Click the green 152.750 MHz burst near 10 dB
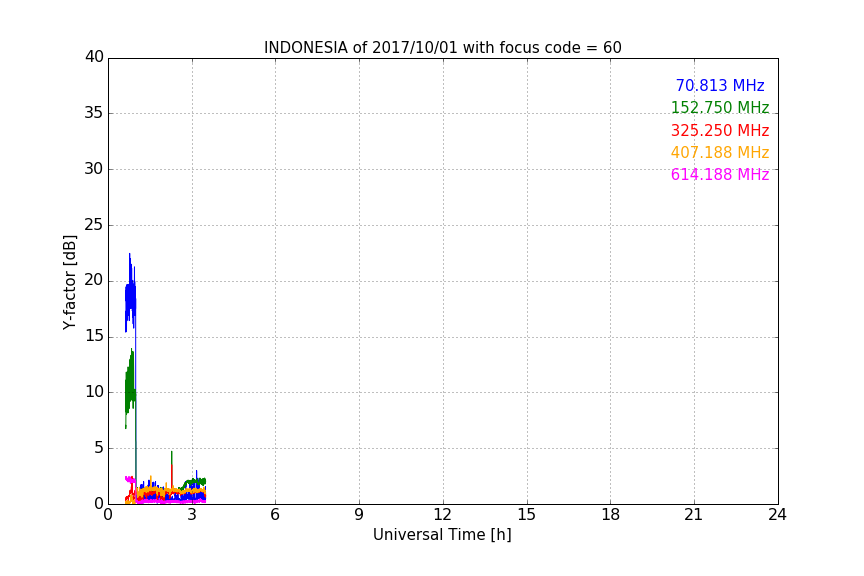 pos(130,389)
